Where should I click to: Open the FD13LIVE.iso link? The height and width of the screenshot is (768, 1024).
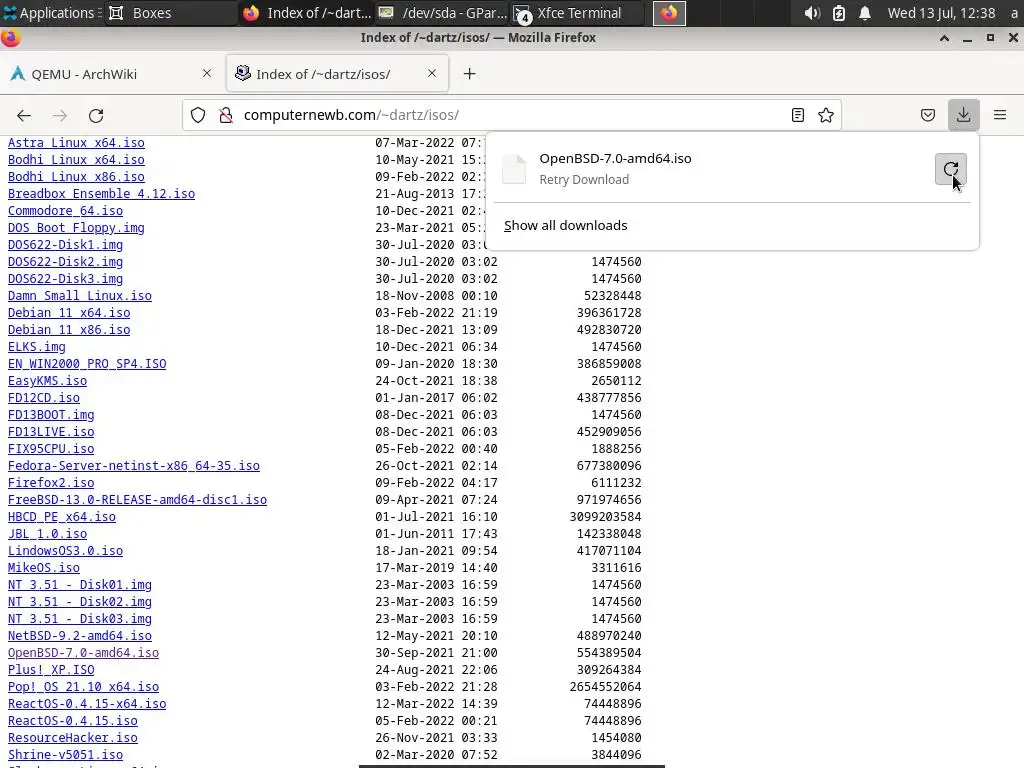tap(51, 432)
